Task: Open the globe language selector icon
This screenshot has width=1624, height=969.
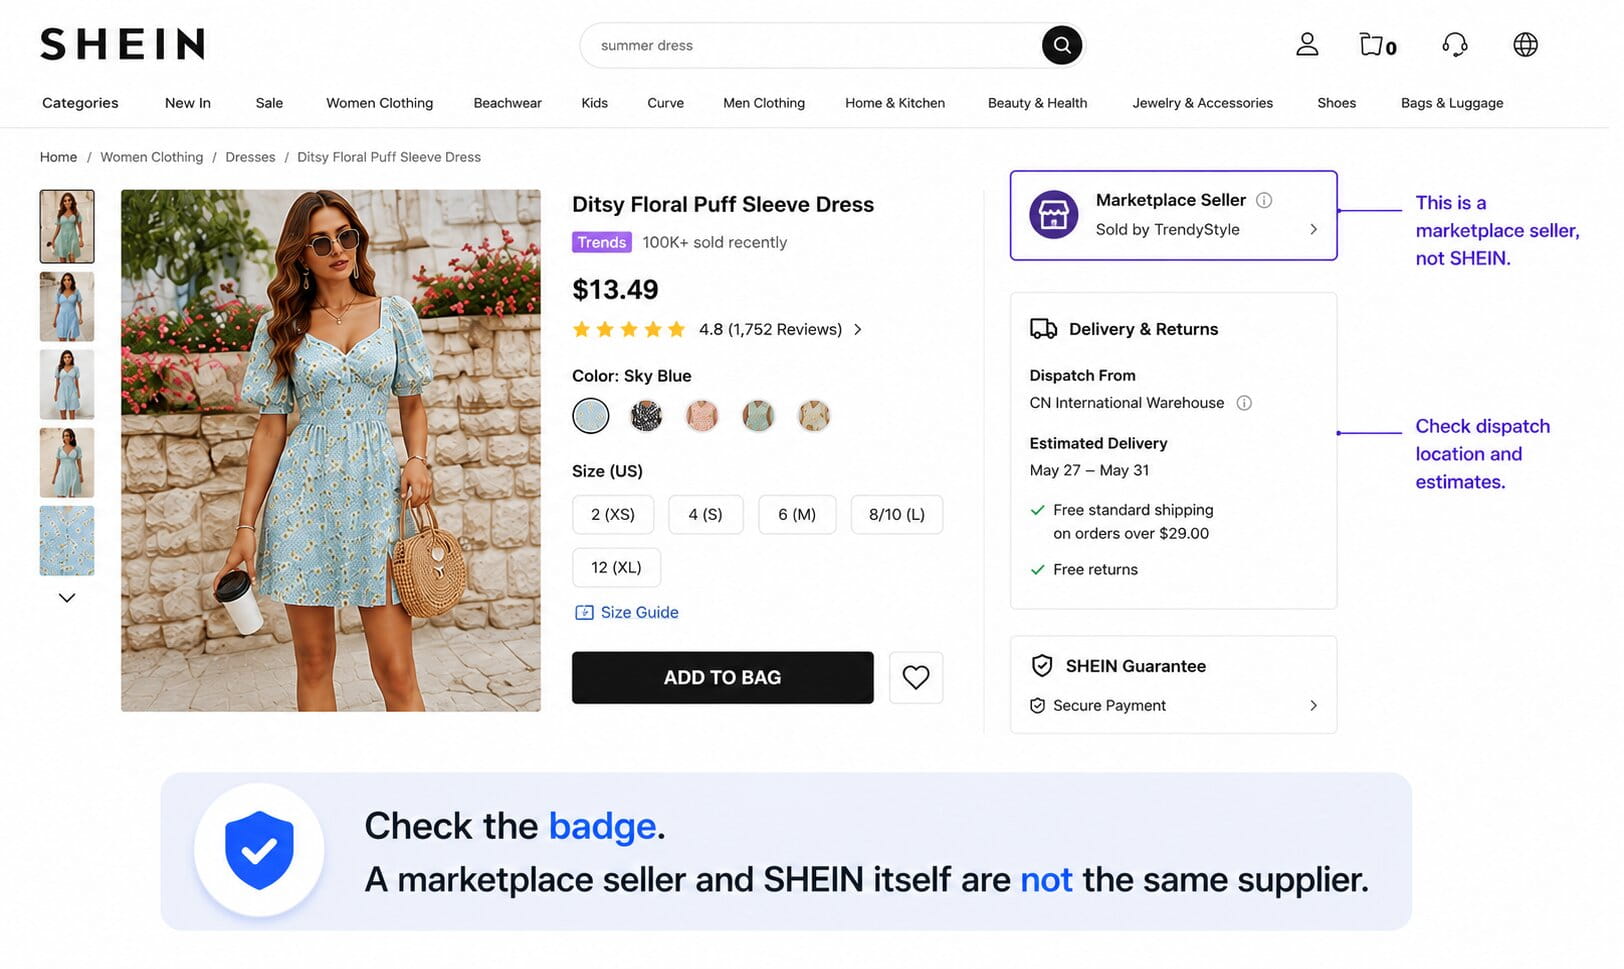Action: tap(1525, 44)
